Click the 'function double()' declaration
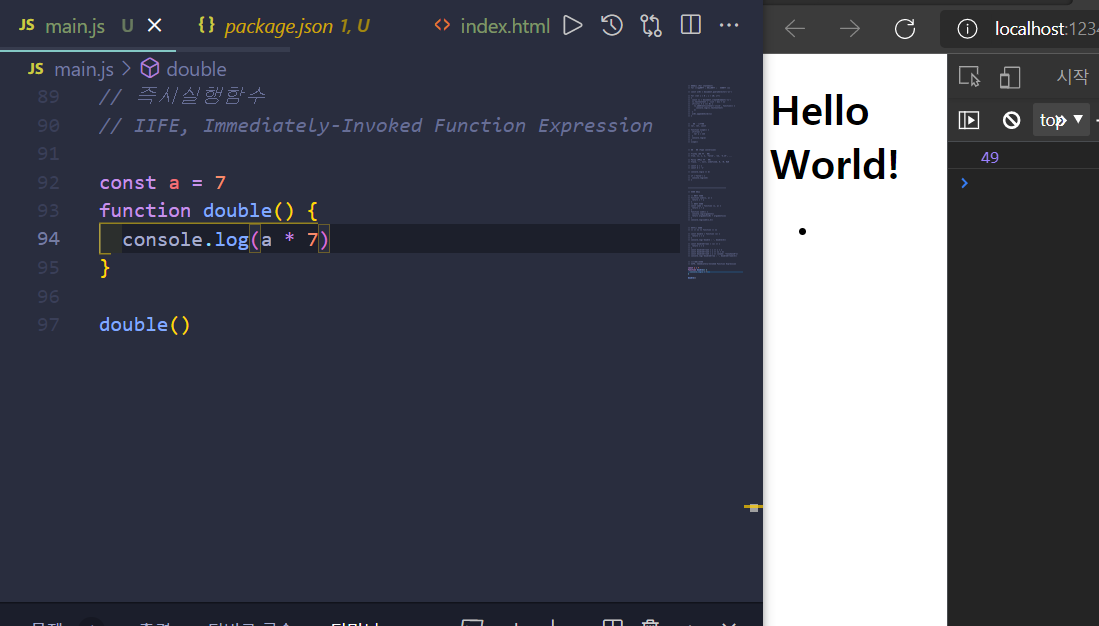Image resolution: width=1099 pixels, height=626 pixels. pos(208,210)
